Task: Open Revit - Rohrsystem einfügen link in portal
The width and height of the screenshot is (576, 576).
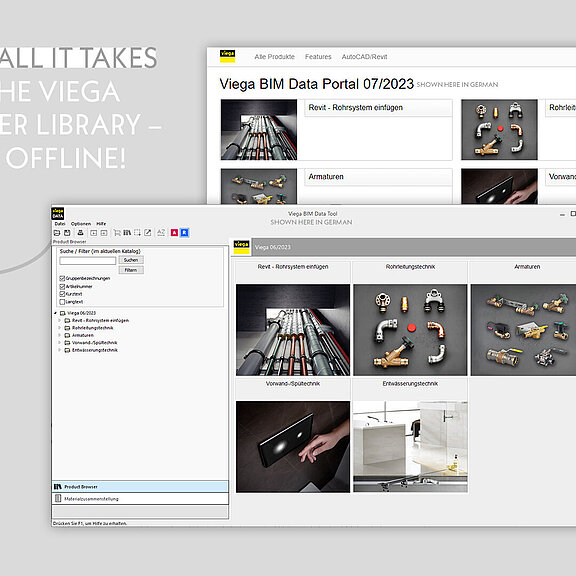Action: 356,108
